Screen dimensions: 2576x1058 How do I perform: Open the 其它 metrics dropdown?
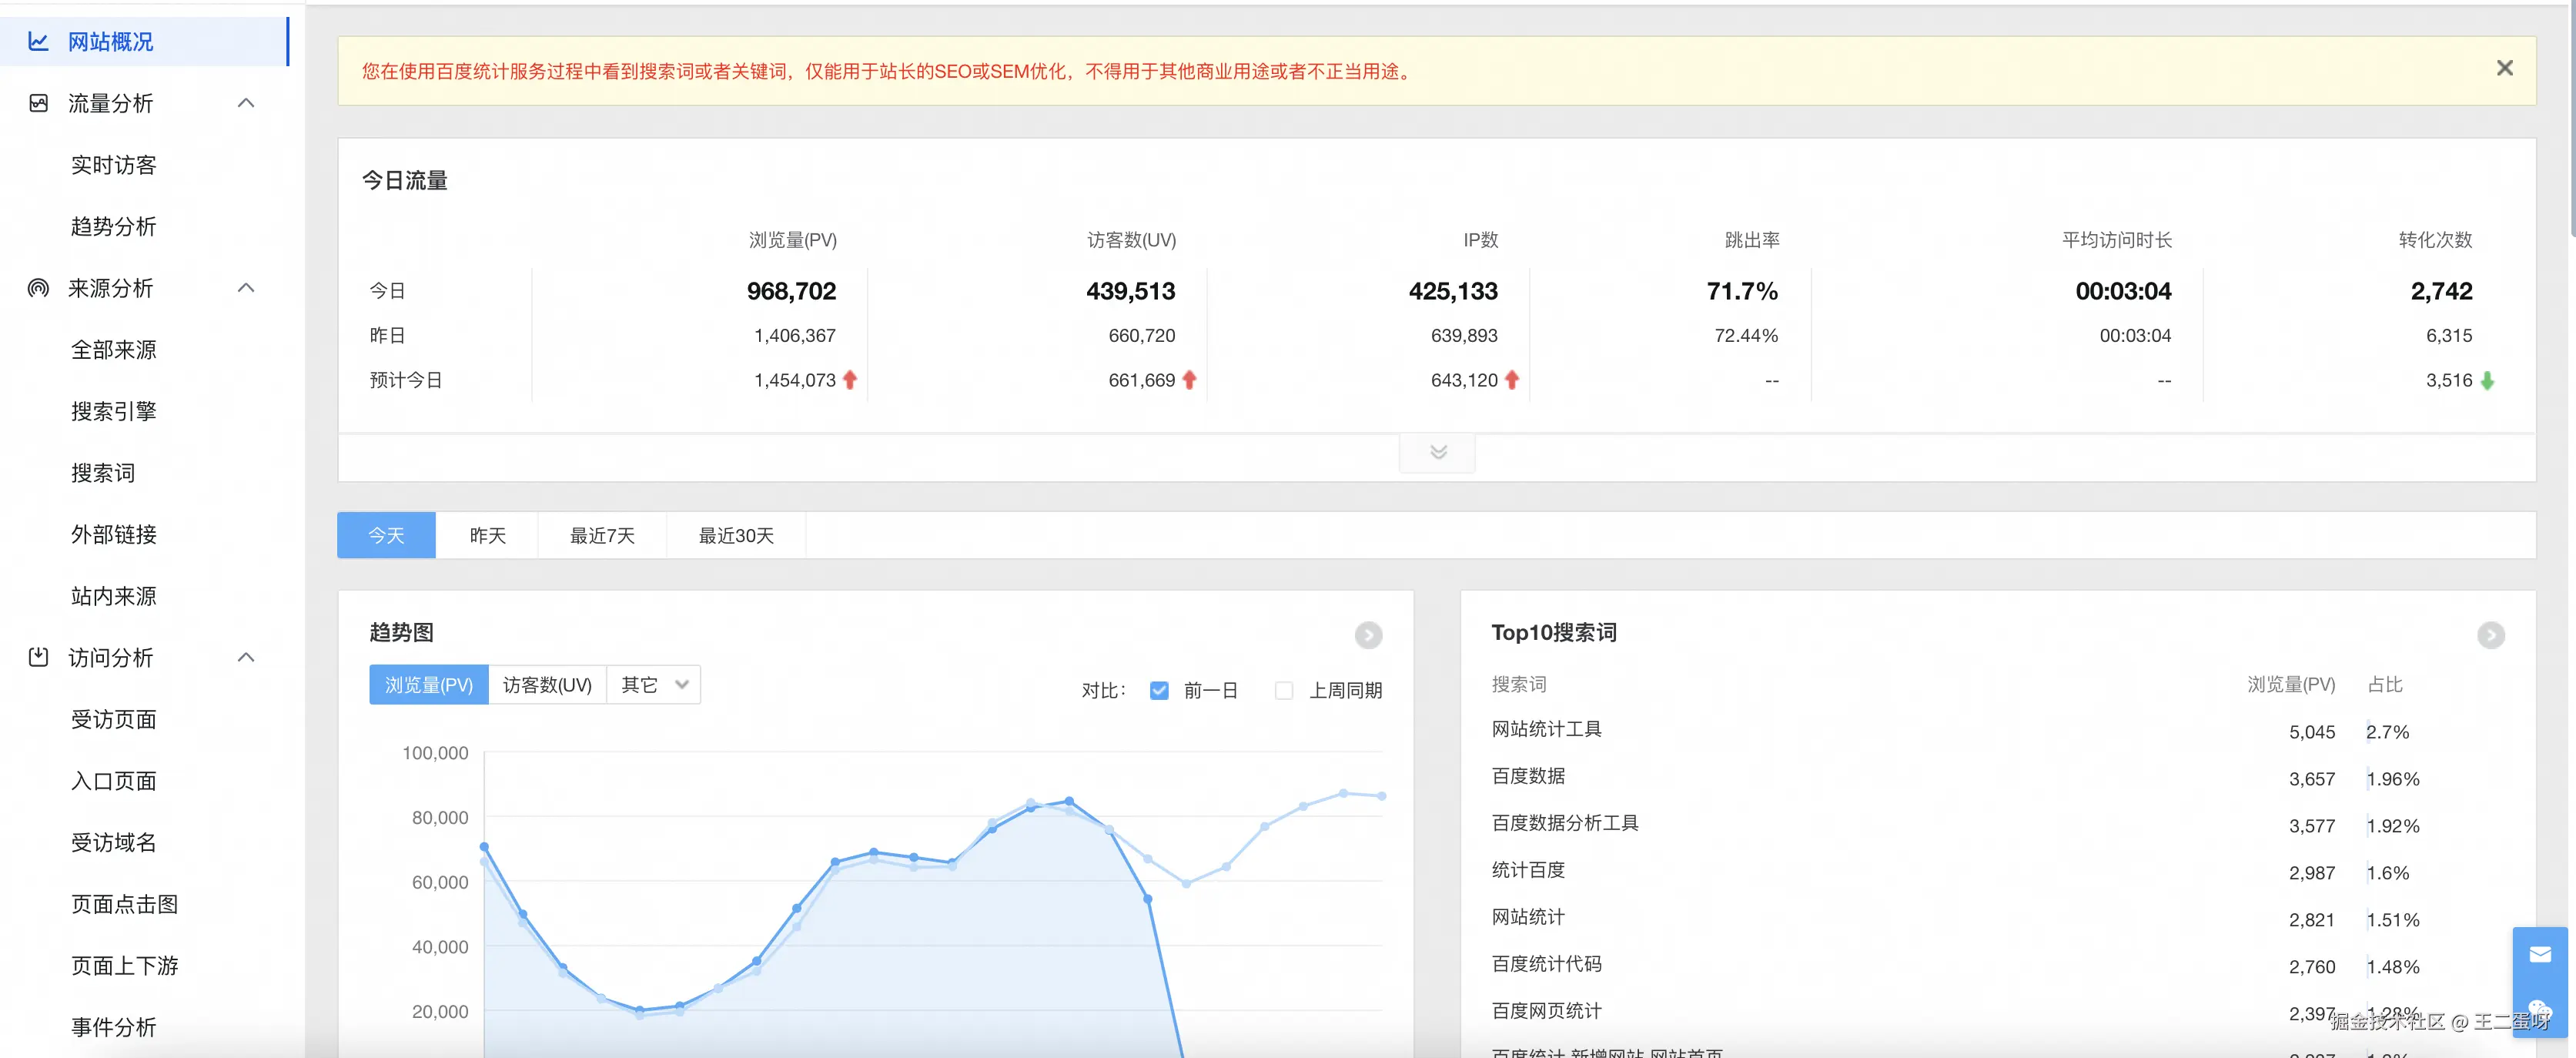tap(654, 685)
